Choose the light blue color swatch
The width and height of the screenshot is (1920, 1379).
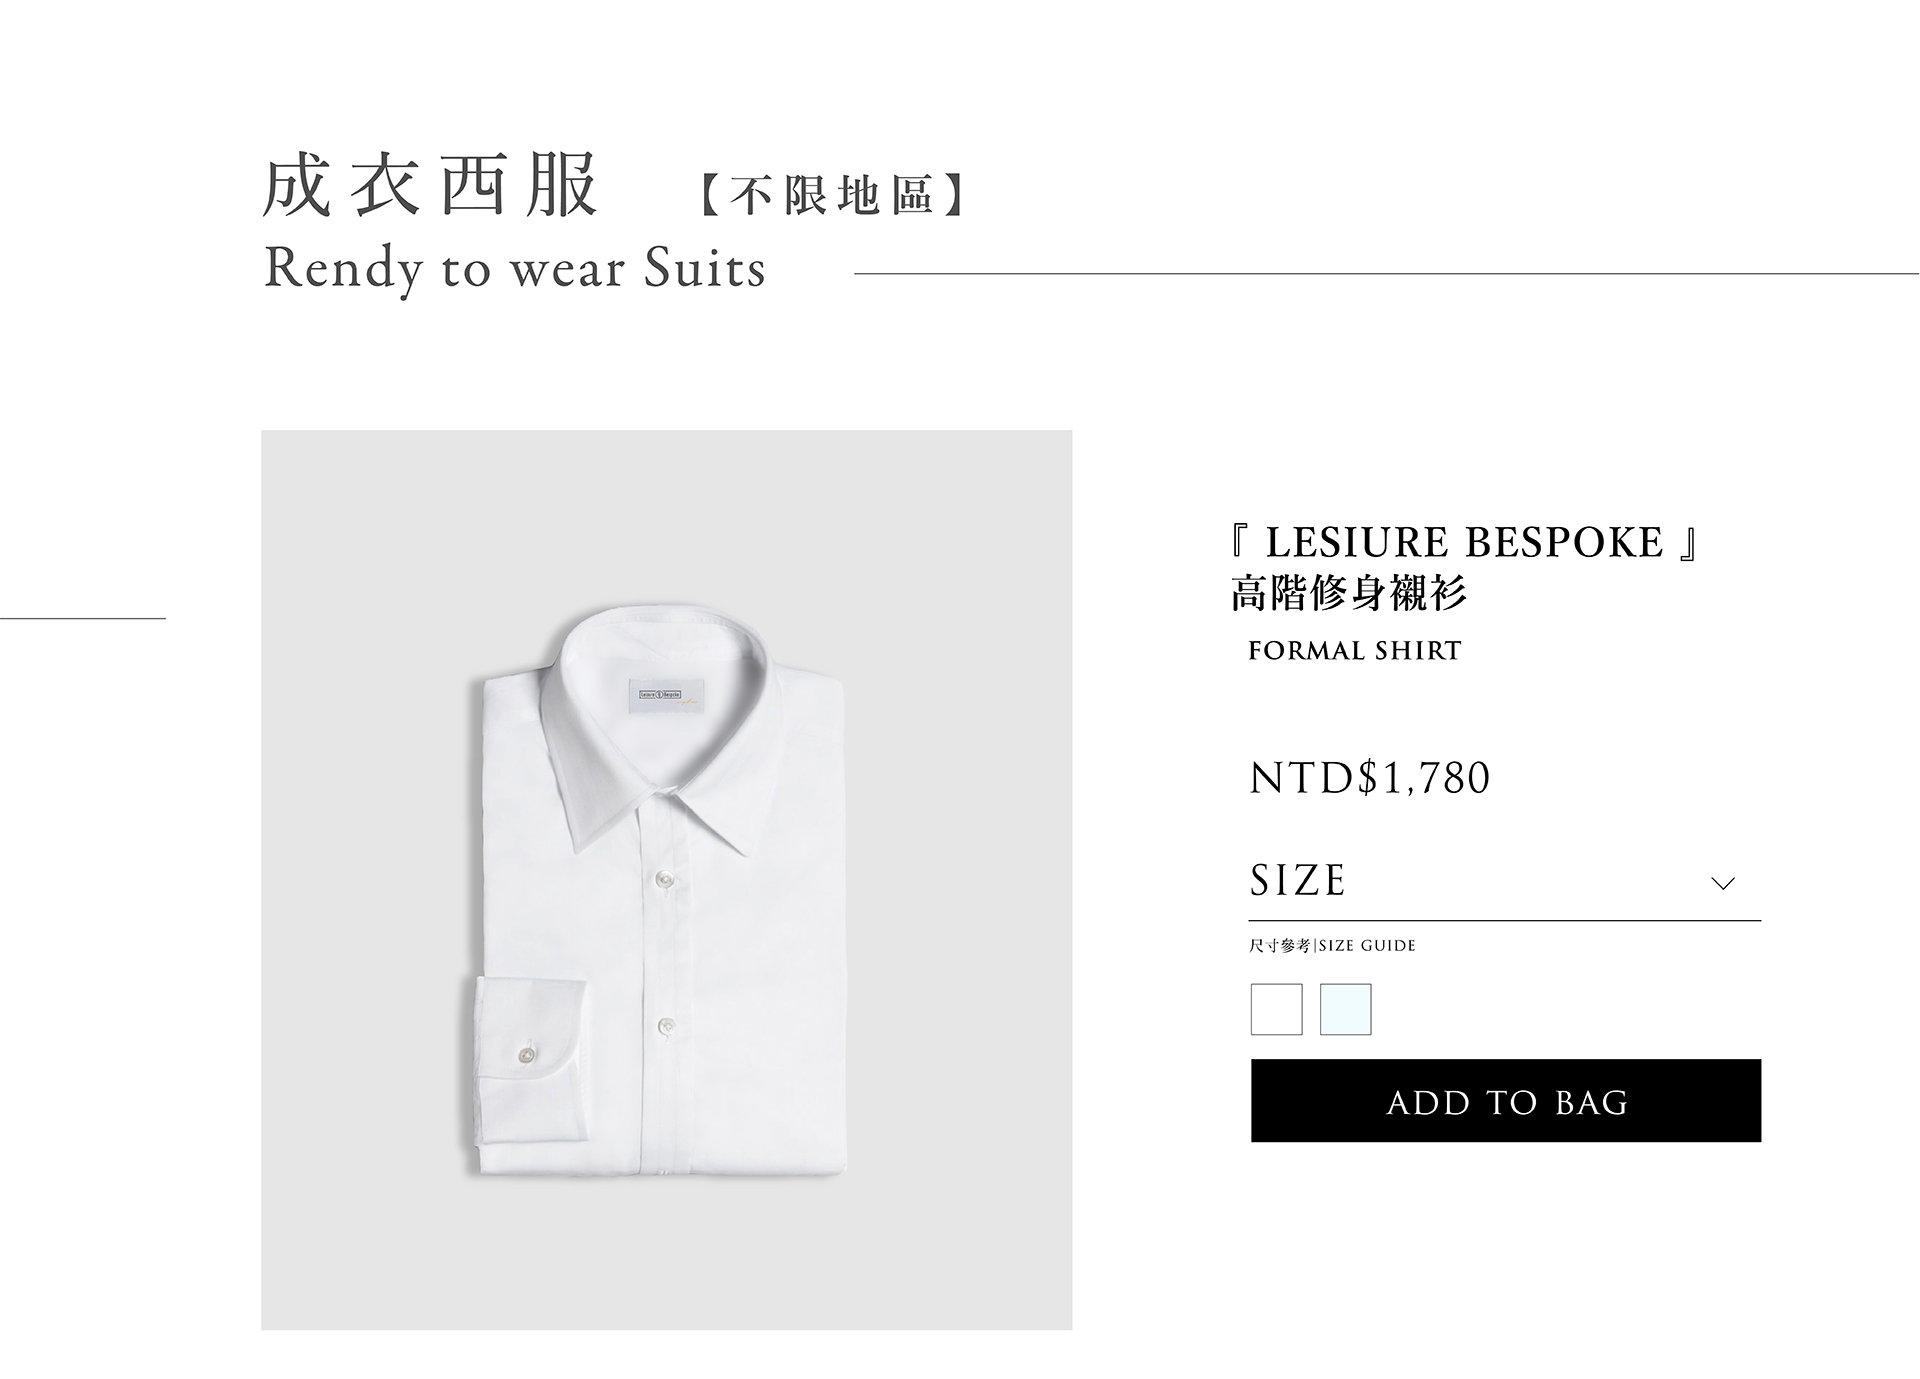point(1345,1009)
